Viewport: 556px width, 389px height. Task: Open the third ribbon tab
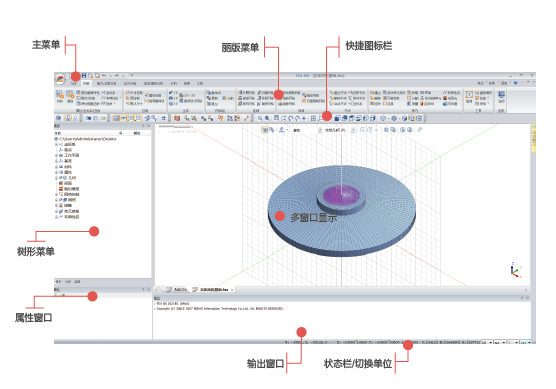coord(106,83)
